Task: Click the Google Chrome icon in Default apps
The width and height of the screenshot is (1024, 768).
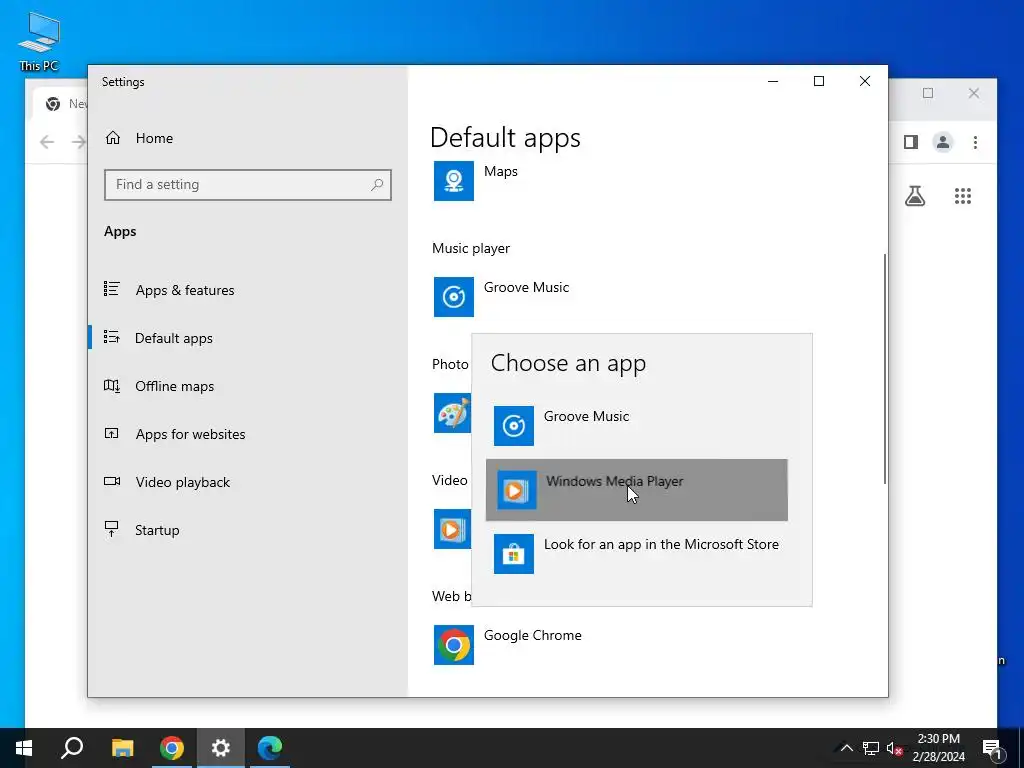Action: pyautogui.click(x=454, y=645)
